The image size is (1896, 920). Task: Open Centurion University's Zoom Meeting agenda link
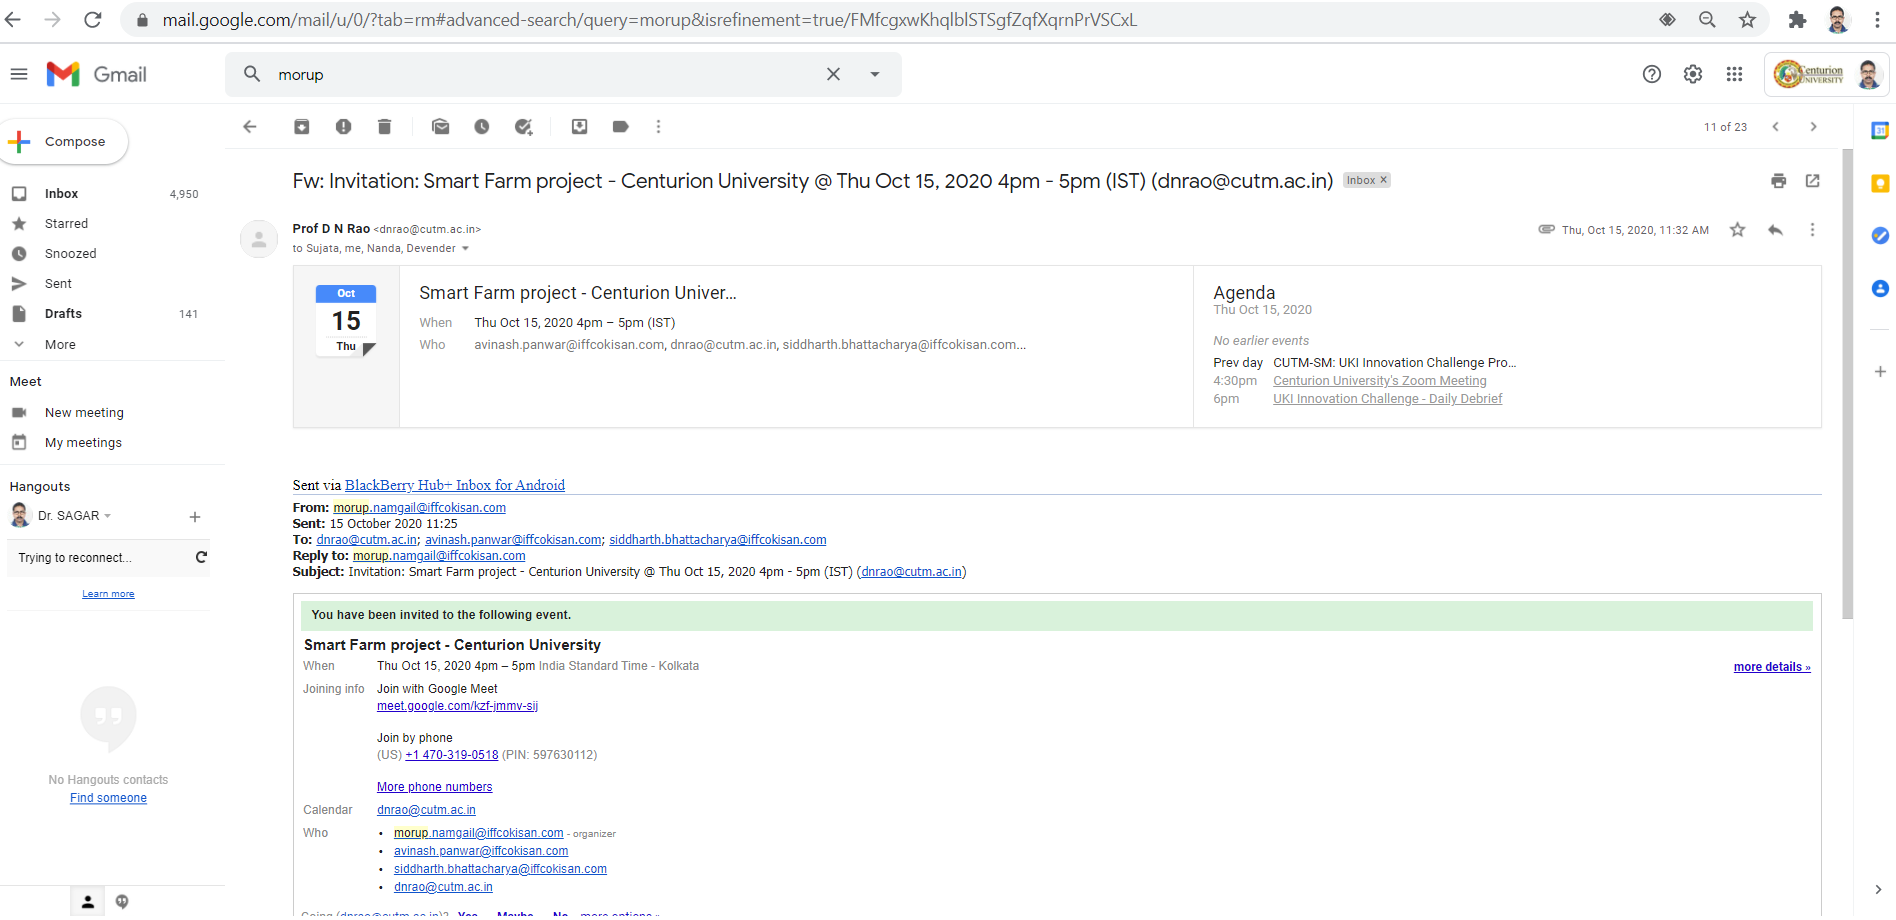pyautogui.click(x=1380, y=381)
